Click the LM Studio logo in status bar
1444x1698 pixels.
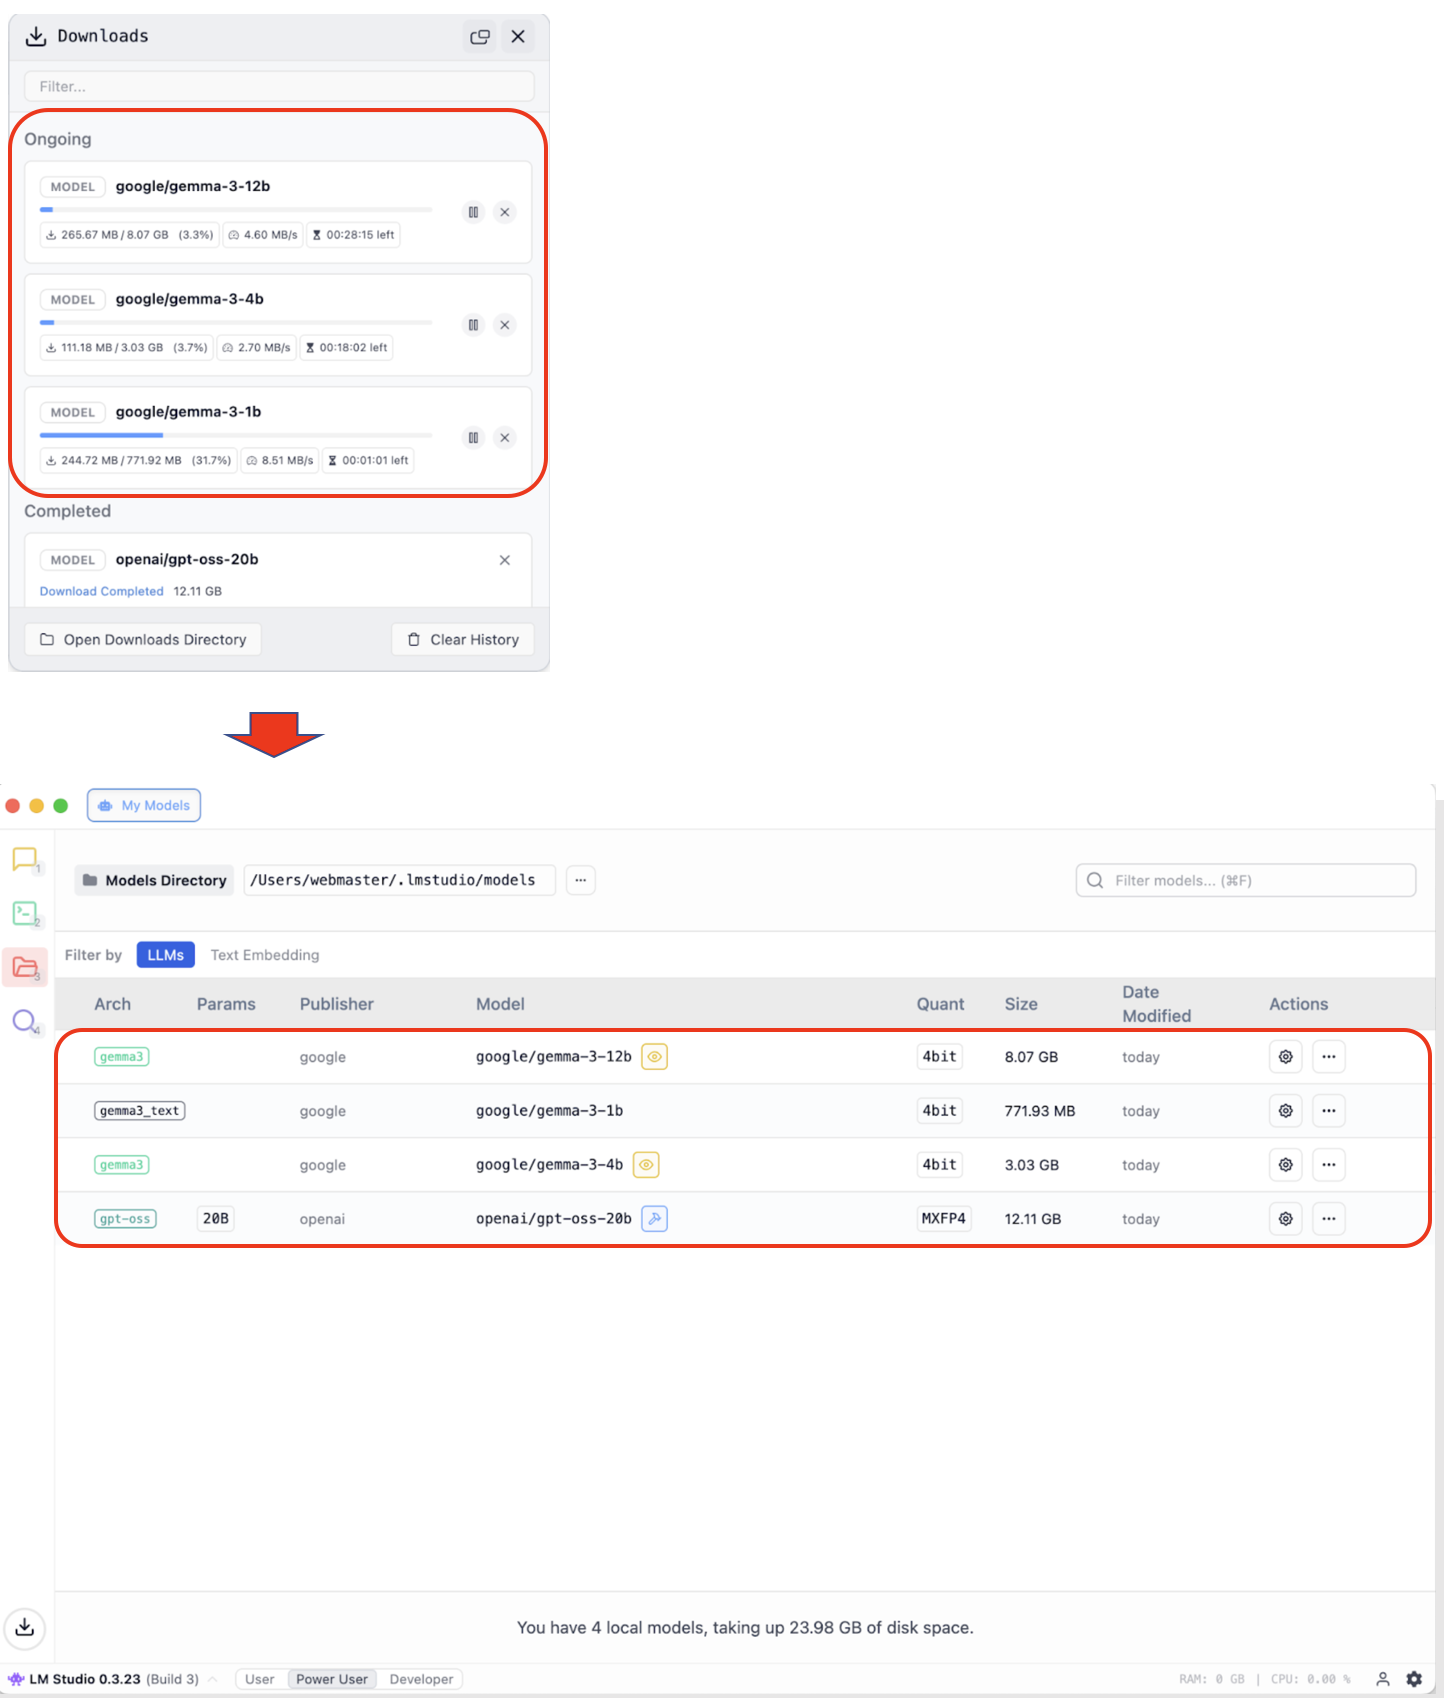(x=16, y=1679)
